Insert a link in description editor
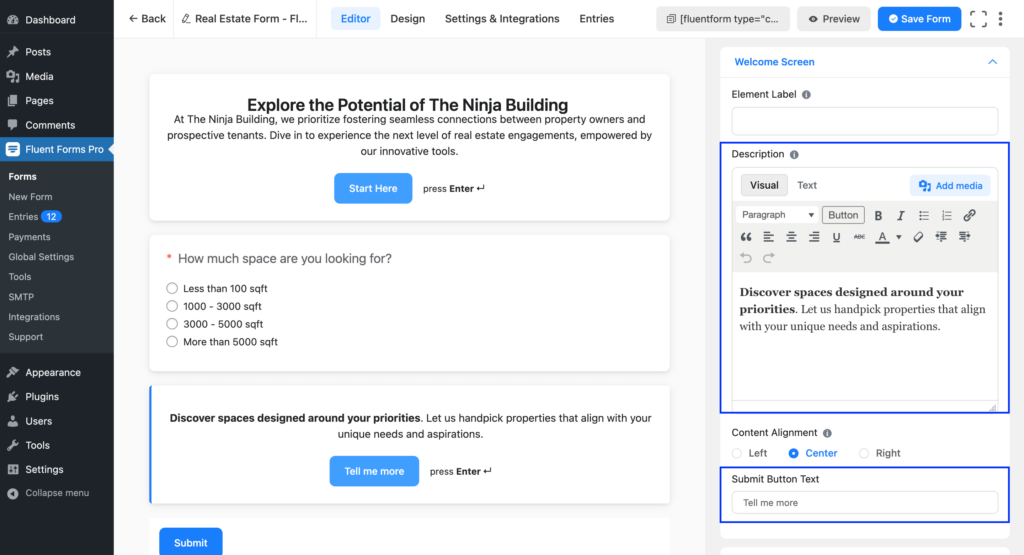 pos(969,215)
